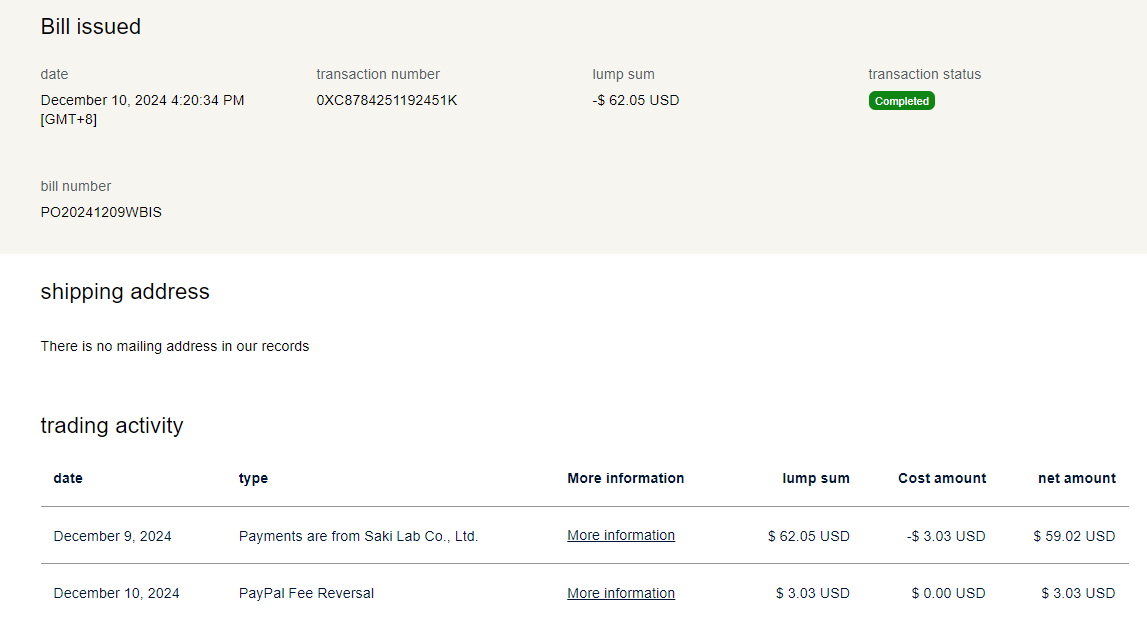Click the -$ 3.03 USD cost amount
The width and height of the screenshot is (1147, 620).
(945, 536)
